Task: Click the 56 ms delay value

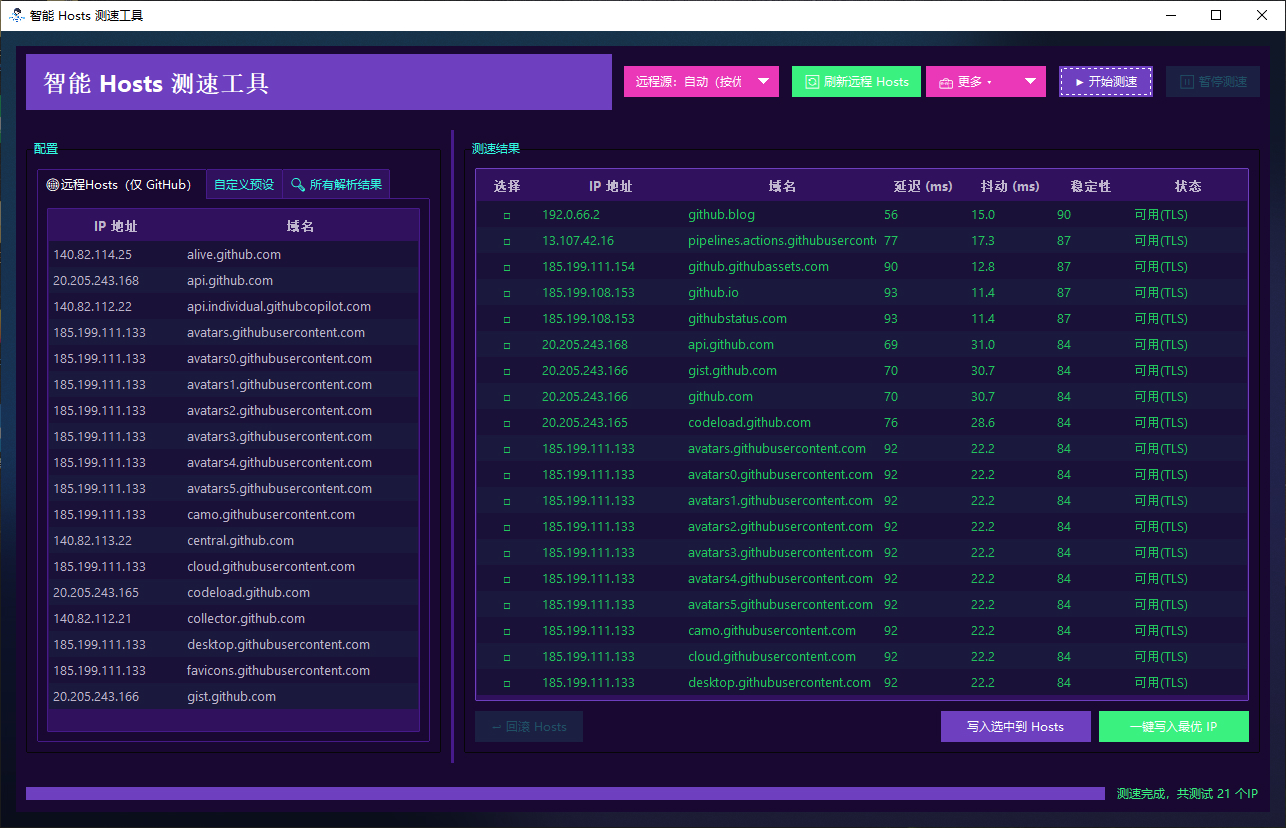Action: click(x=891, y=215)
